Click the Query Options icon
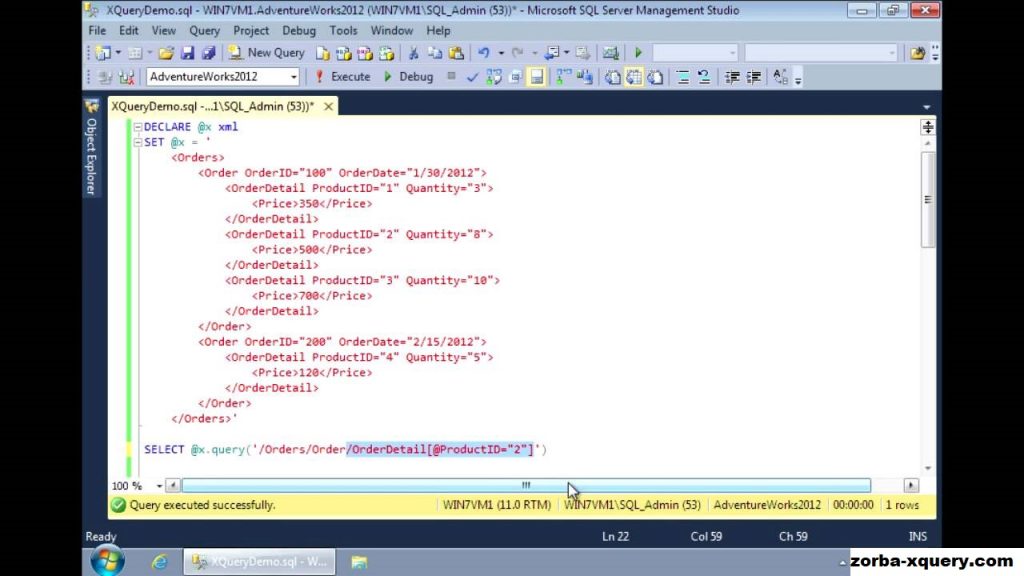 pos(515,77)
